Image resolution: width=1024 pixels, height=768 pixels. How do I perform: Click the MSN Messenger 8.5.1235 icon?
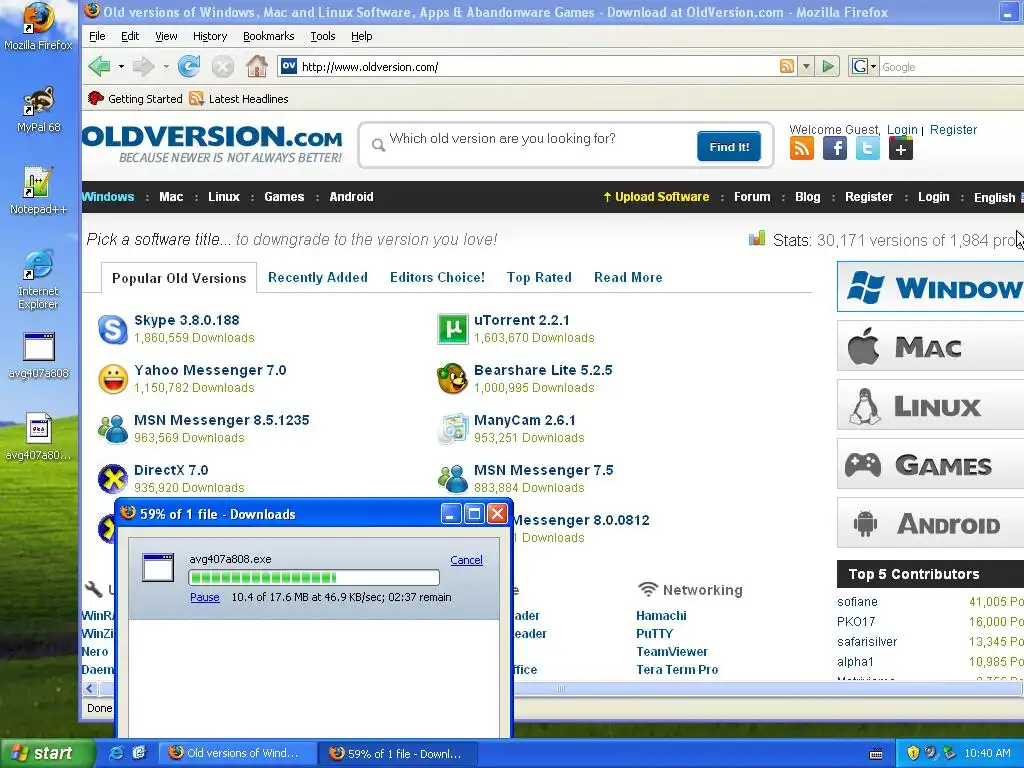112,429
